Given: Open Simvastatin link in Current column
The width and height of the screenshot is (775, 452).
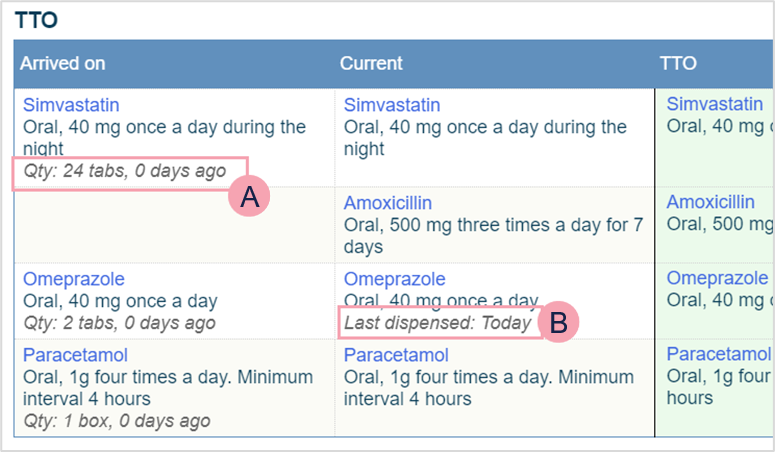Looking at the screenshot, I should tap(391, 105).
